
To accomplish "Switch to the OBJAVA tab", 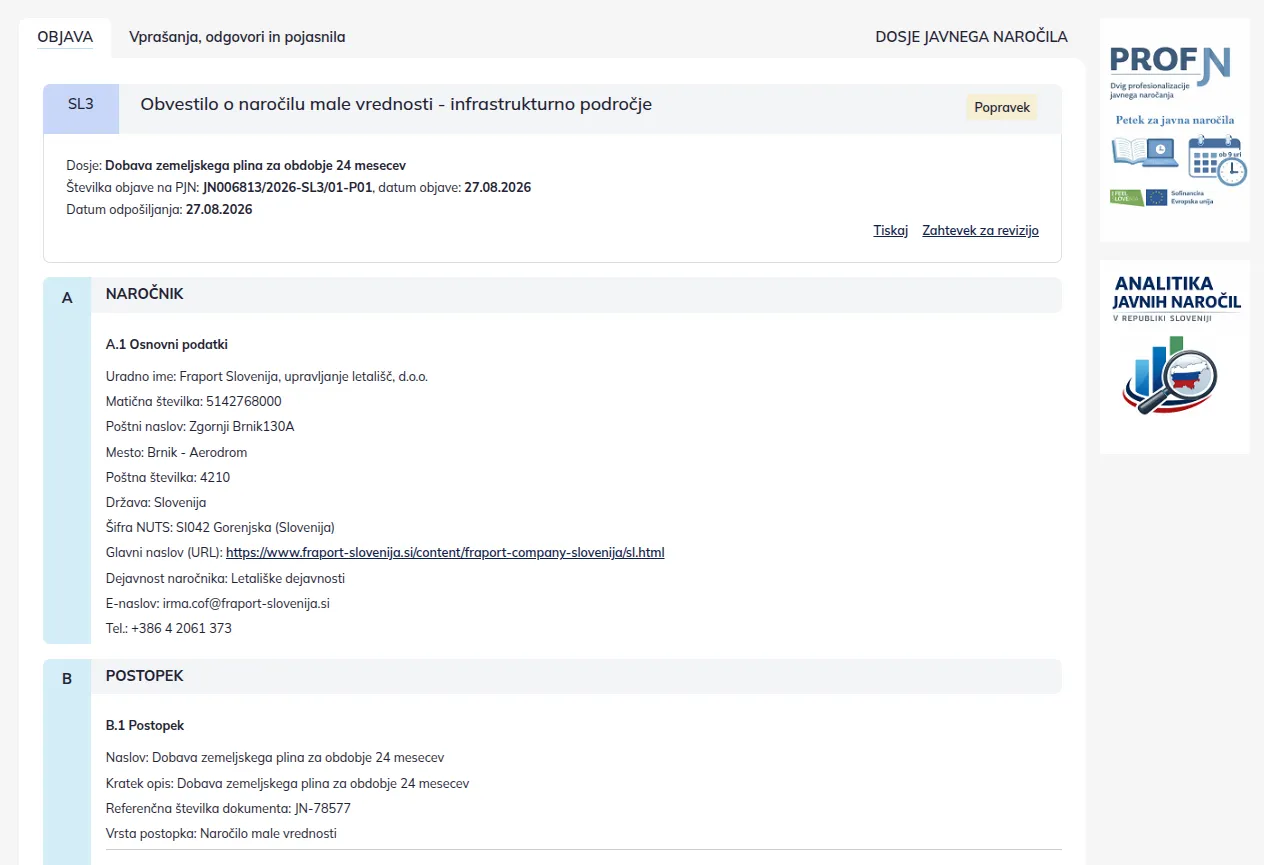I will point(65,37).
